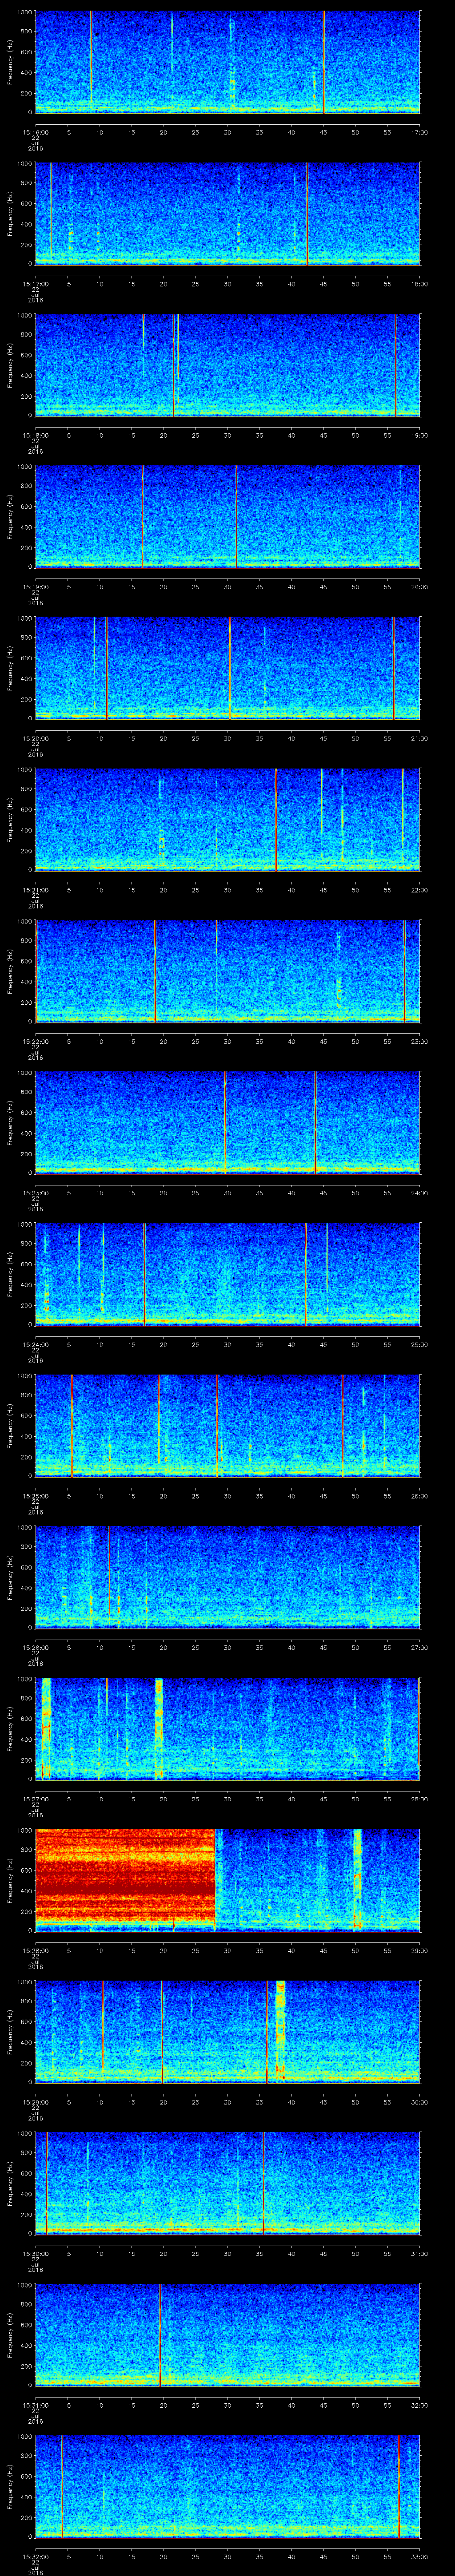Select the spectrogram panel starting at 15:25:00
Viewport: 455px width, 2576px height.
point(228,1426)
